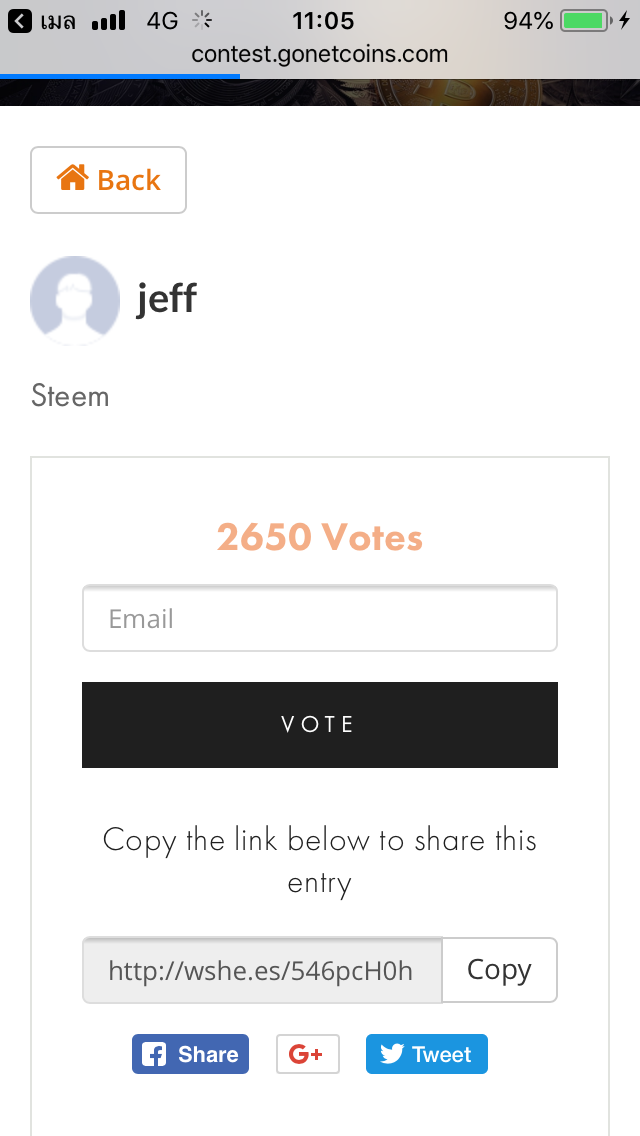Screen dimensions: 640x1136
Task: Tap the charging bolt icon
Action: [625, 21]
